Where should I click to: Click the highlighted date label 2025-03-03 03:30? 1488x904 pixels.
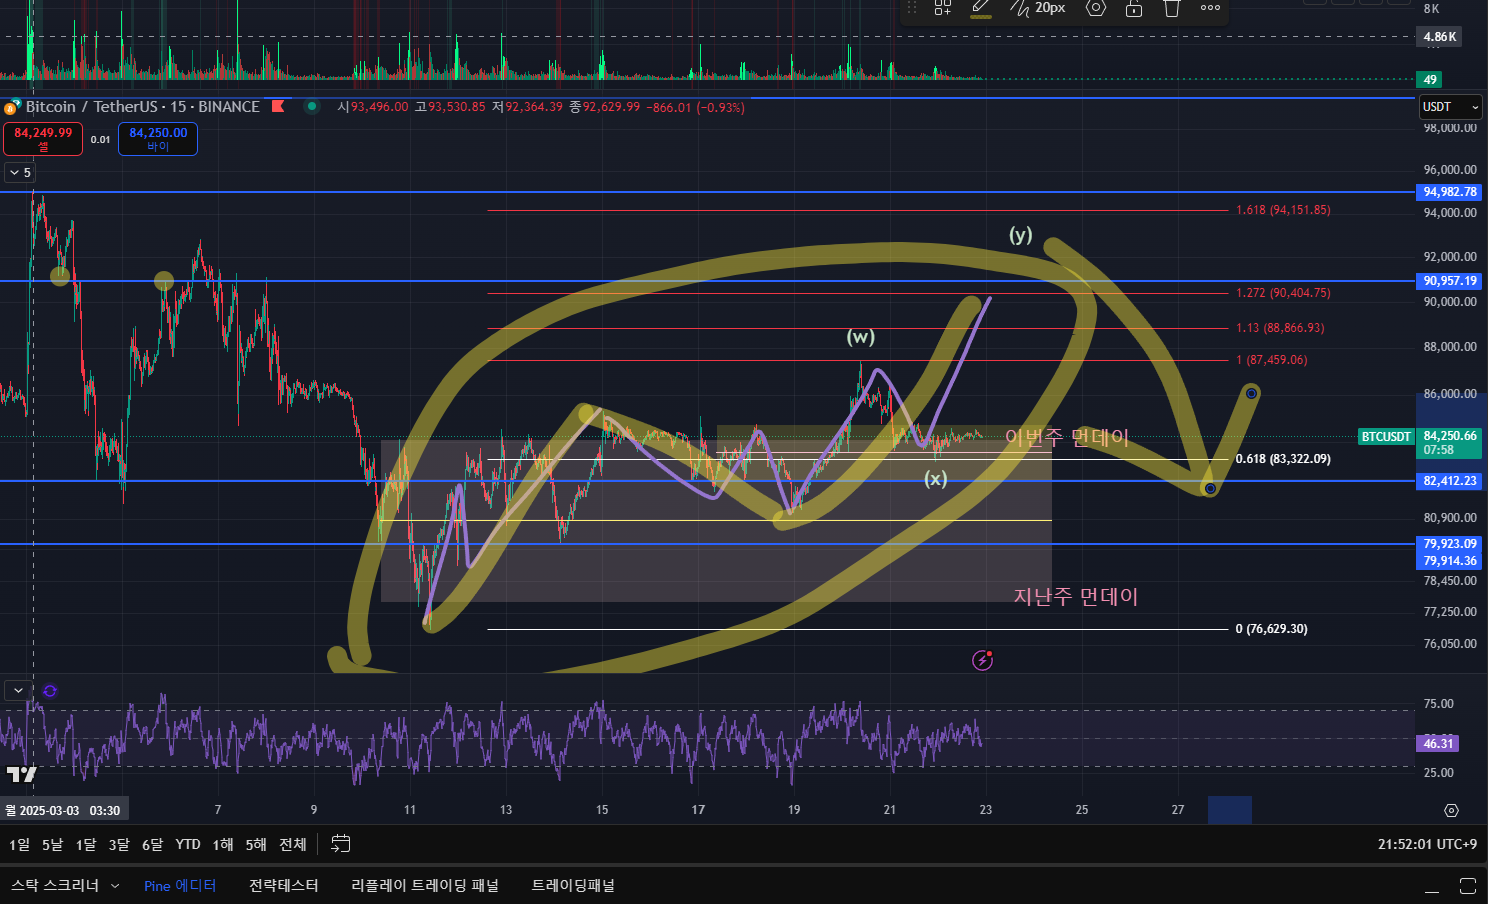63,811
